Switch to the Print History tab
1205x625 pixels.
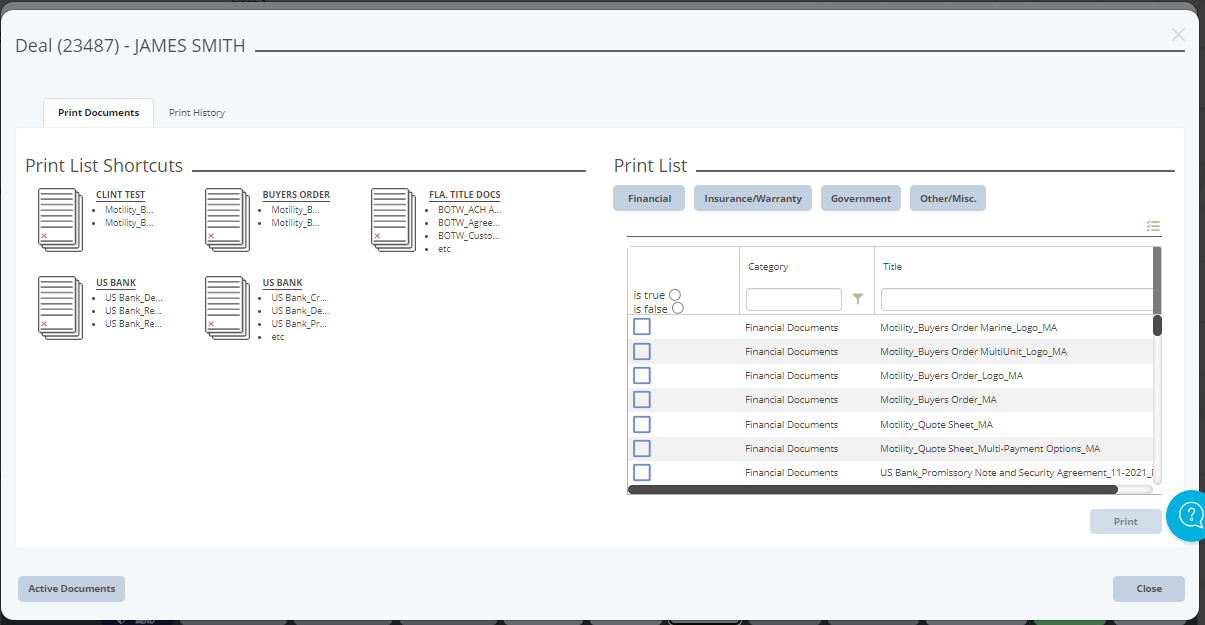197,113
